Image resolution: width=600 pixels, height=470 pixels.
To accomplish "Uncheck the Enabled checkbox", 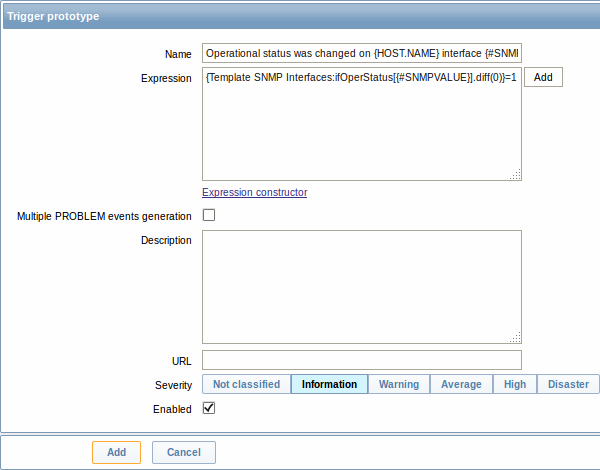I will pos(209,408).
